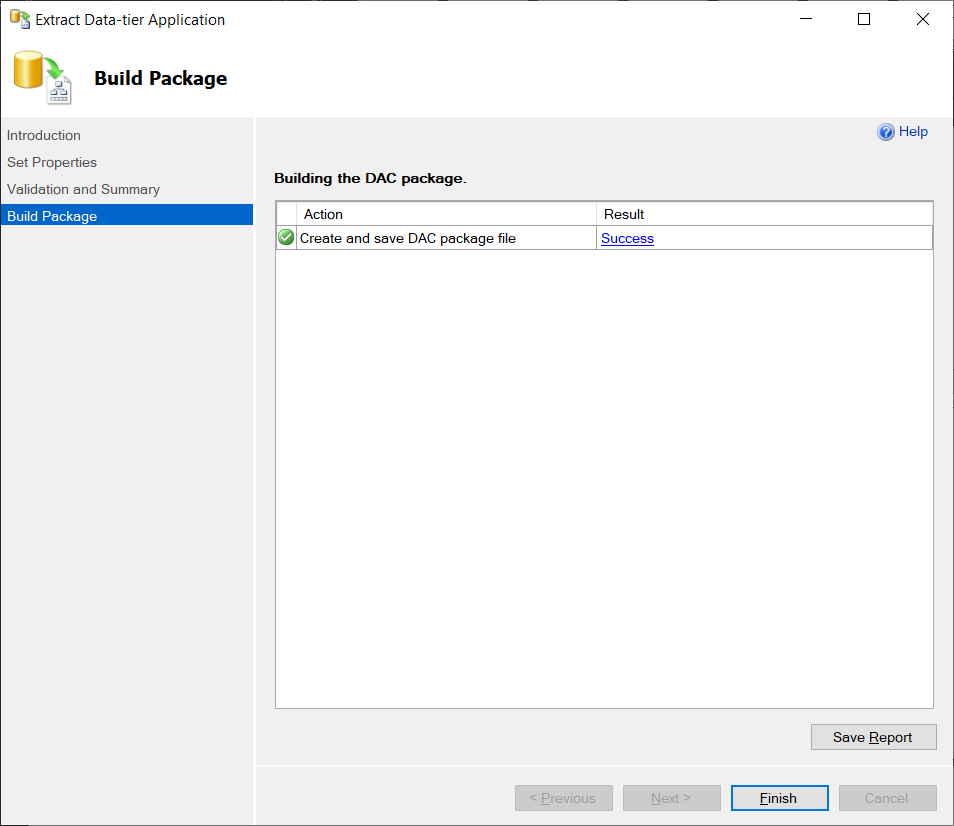
Task: Select the Set Properties step
Action: click(52, 162)
